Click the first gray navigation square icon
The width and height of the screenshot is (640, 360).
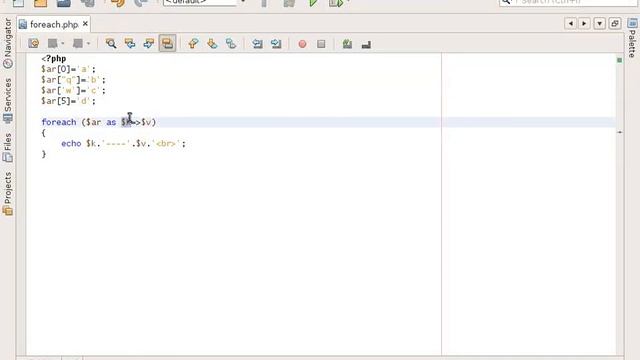pos(53,43)
